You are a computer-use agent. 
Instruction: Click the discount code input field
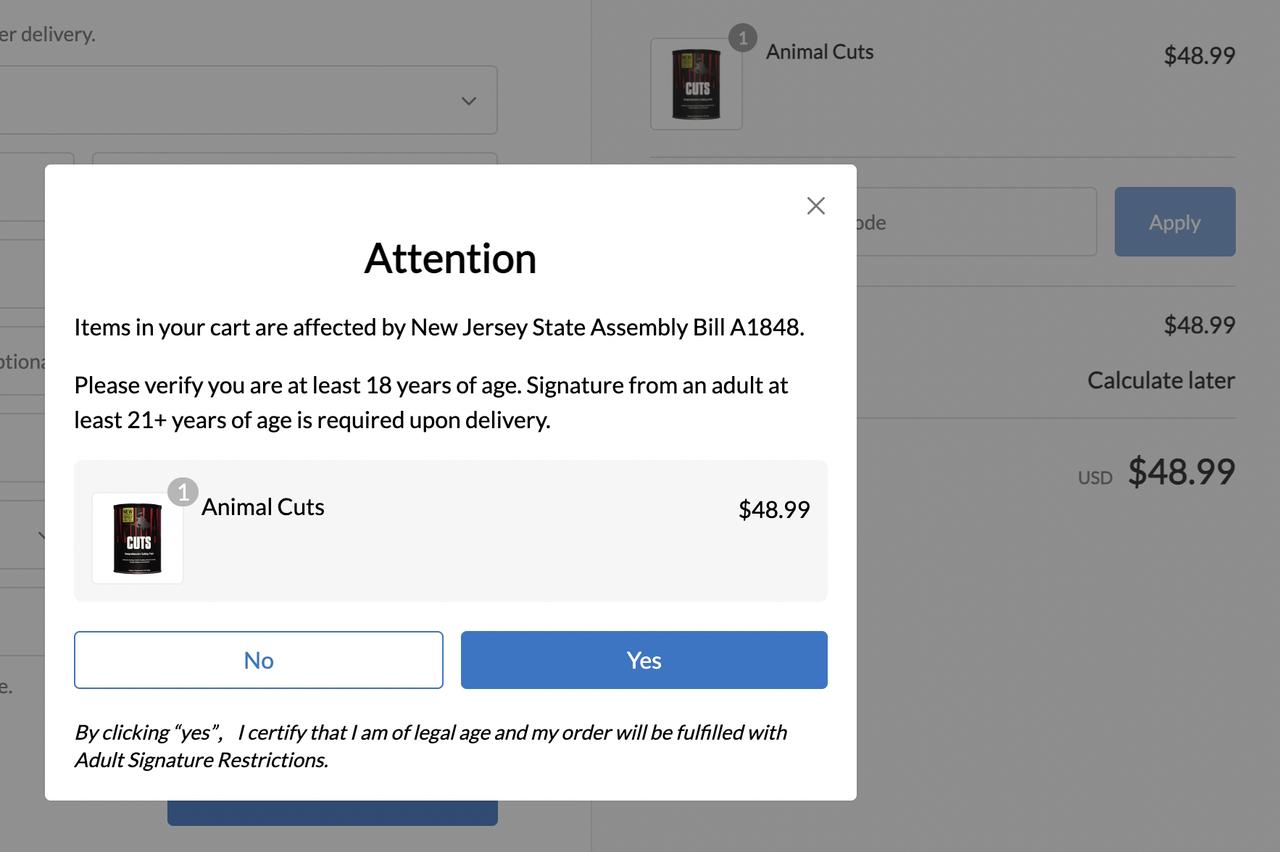pos(975,222)
